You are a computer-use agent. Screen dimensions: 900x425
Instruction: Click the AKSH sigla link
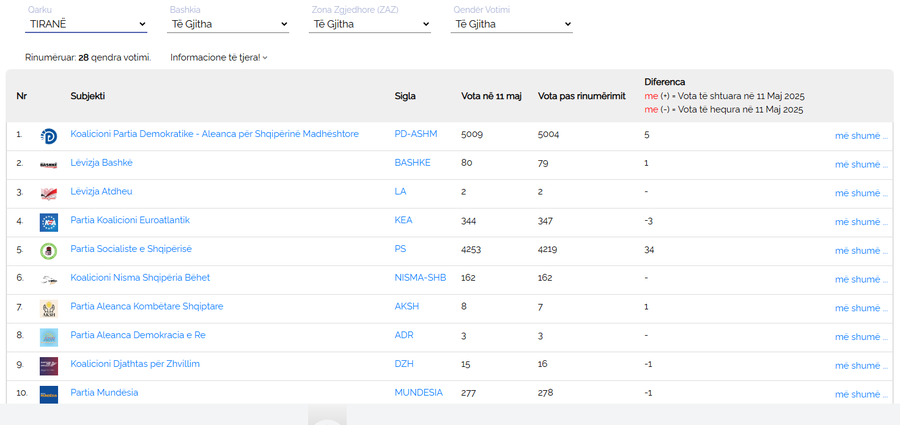pos(407,306)
